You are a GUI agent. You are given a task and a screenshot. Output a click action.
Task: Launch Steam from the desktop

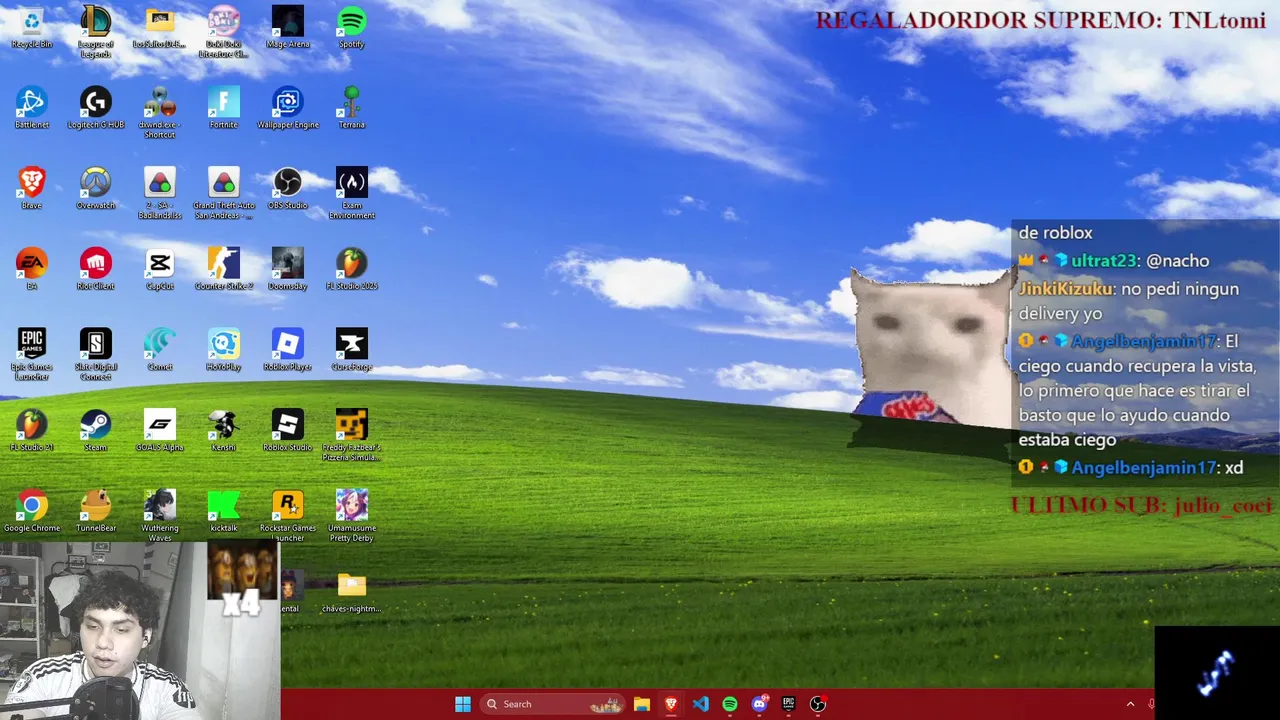coord(96,431)
